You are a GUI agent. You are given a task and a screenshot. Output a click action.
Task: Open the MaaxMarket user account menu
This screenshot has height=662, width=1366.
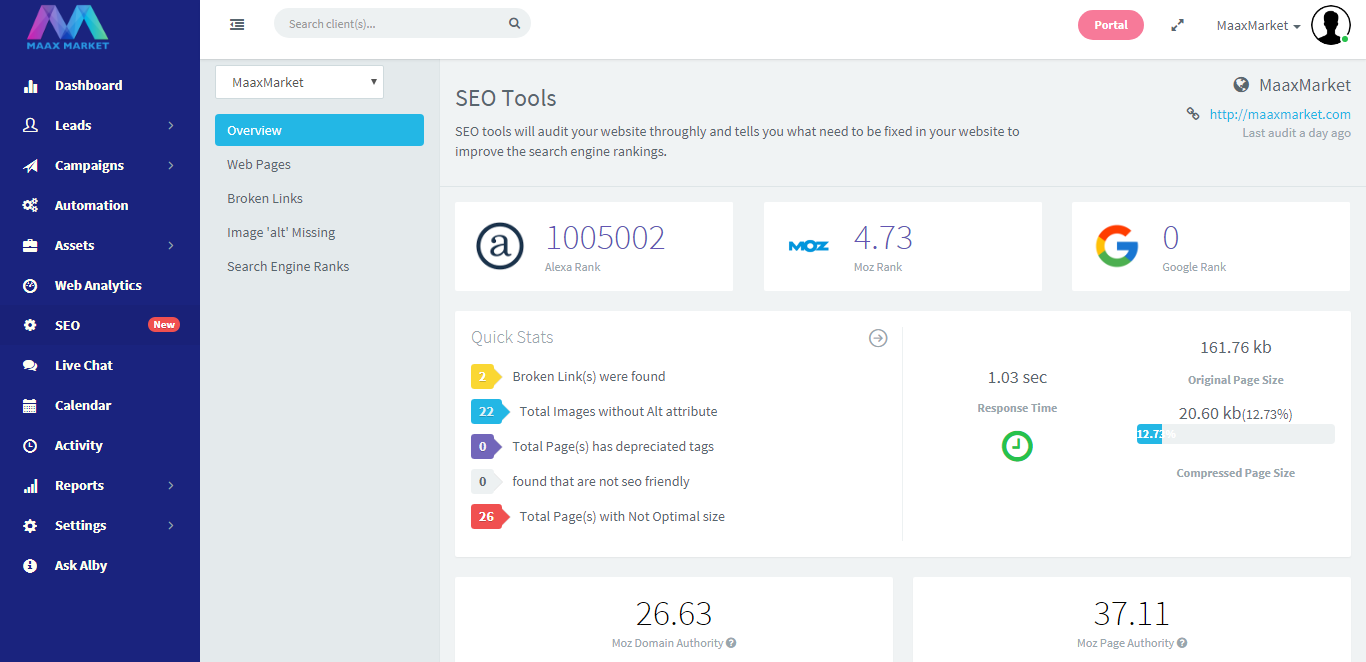pyautogui.click(x=1258, y=26)
